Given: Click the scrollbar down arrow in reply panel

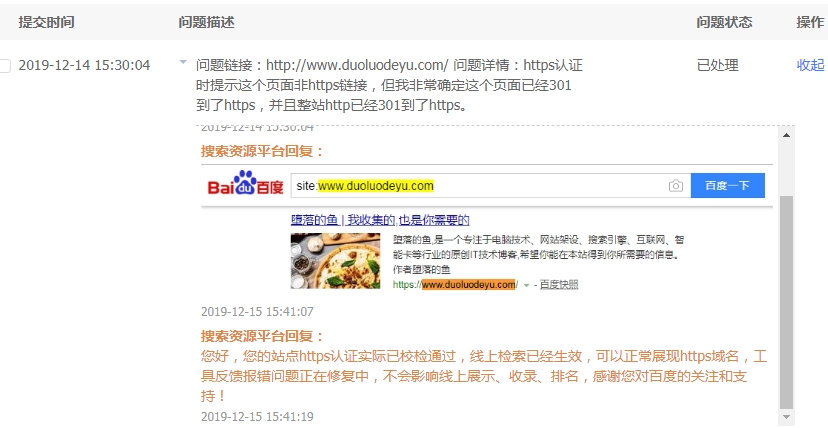Looking at the screenshot, I should tap(786, 417).
